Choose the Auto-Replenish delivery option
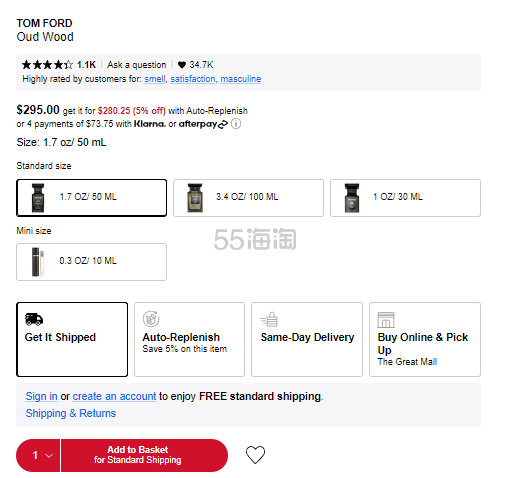The width and height of the screenshot is (510, 478). pyautogui.click(x=189, y=339)
